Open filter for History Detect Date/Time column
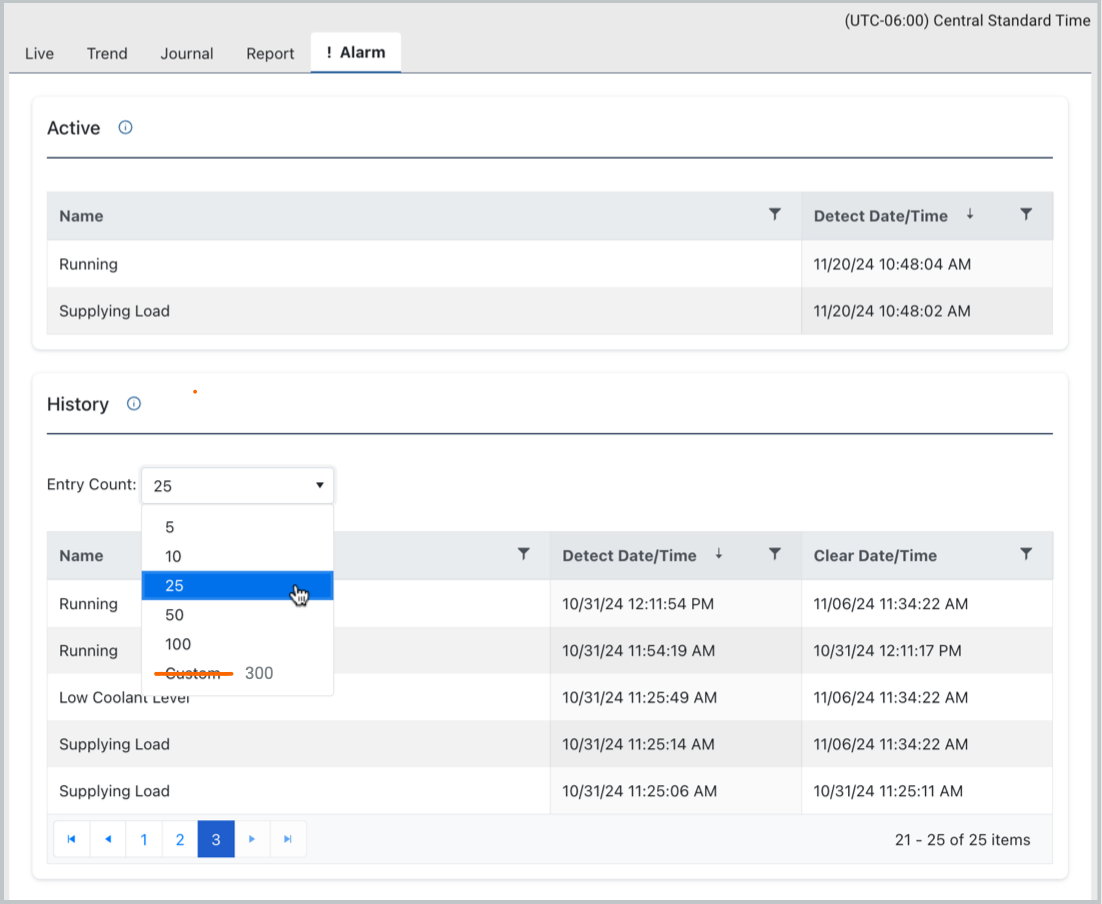1102x904 pixels. tap(774, 554)
